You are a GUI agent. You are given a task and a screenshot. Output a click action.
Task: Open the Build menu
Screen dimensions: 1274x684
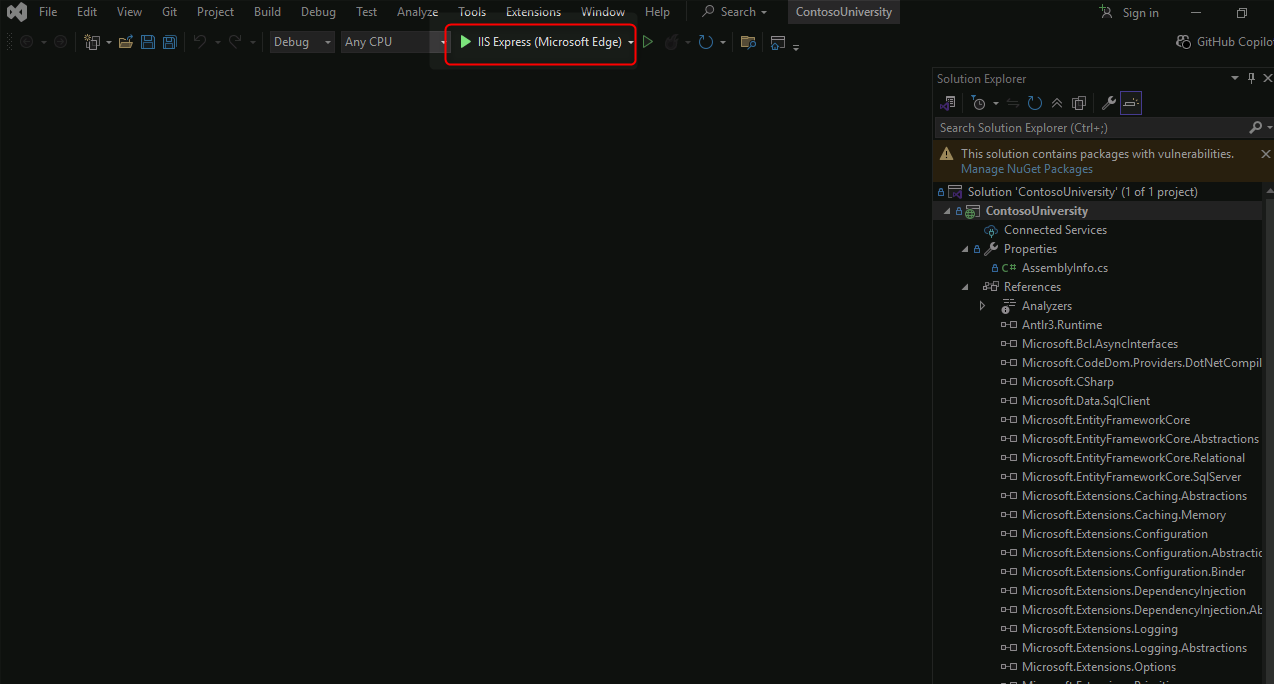point(267,12)
